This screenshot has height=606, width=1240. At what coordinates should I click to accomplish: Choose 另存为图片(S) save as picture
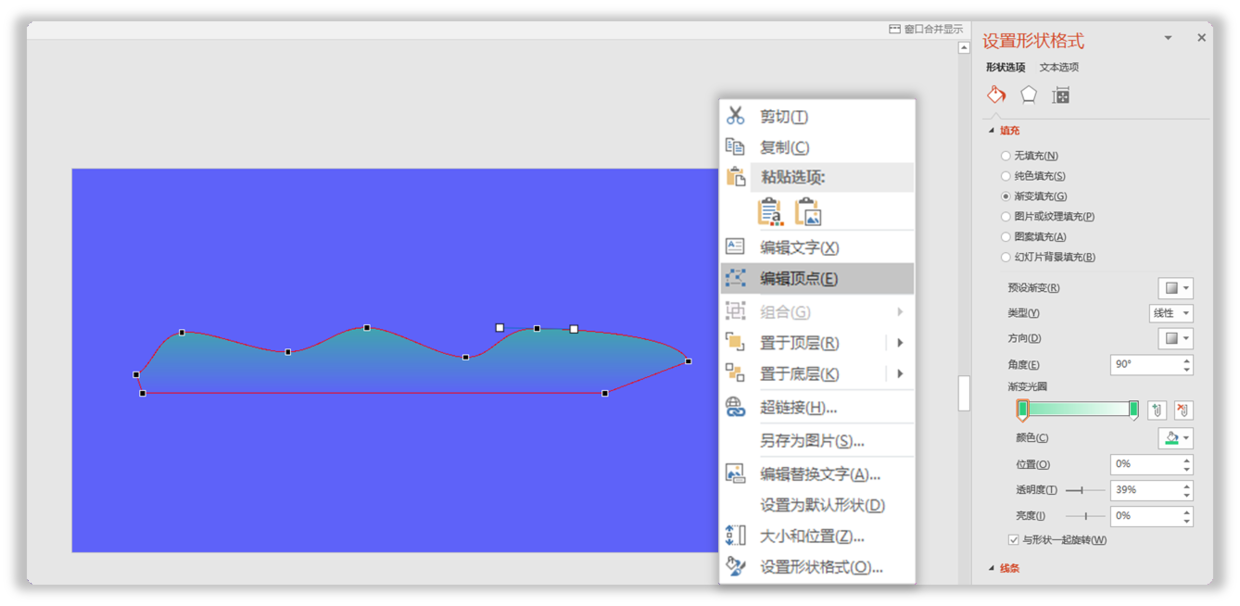click(x=817, y=440)
